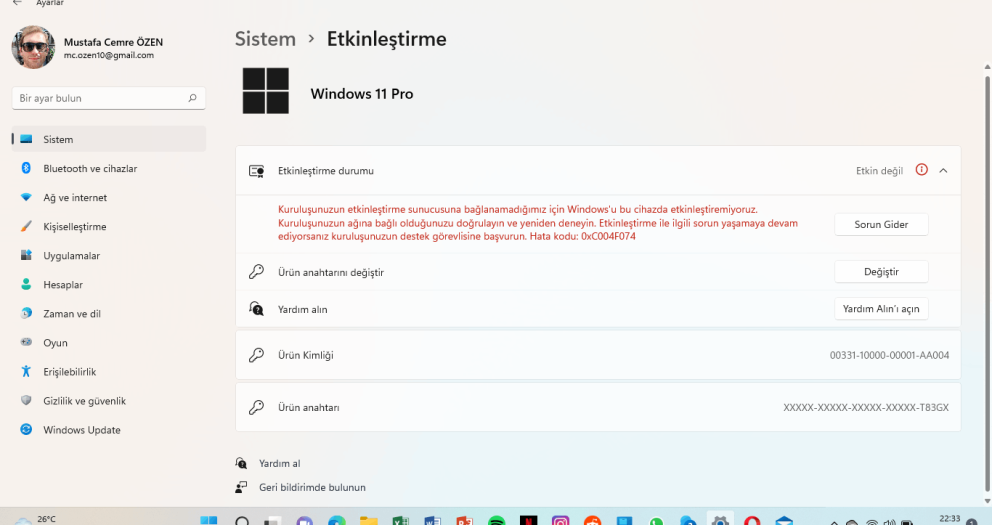Click the Yardım Alın'ı açın button

click(x=881, y=309)
